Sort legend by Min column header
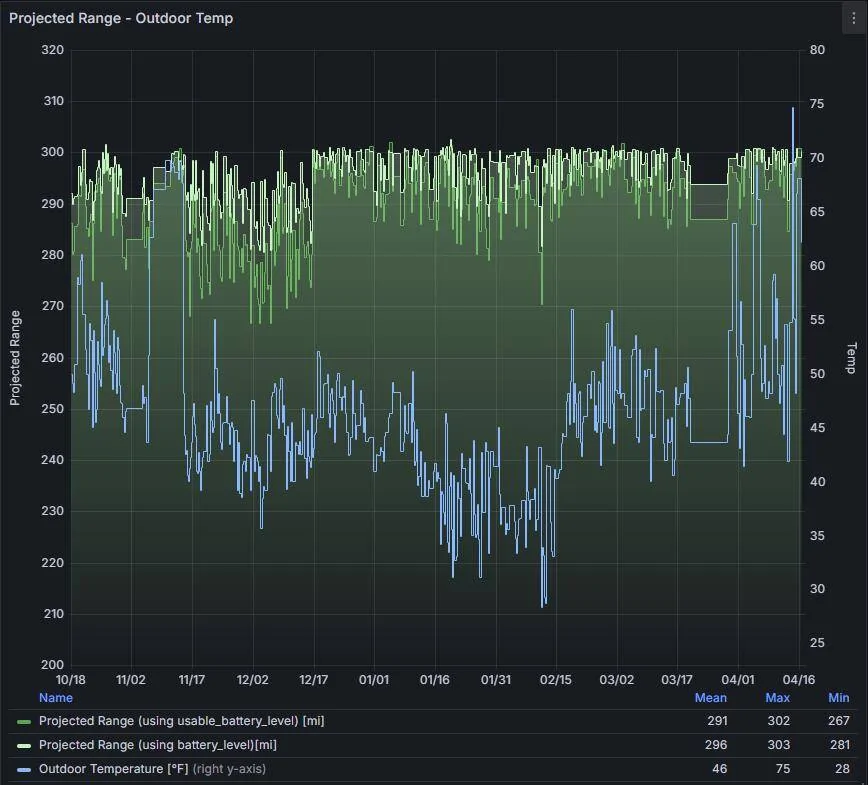This screenshot has height=785, width=868. tap(838, 698)
